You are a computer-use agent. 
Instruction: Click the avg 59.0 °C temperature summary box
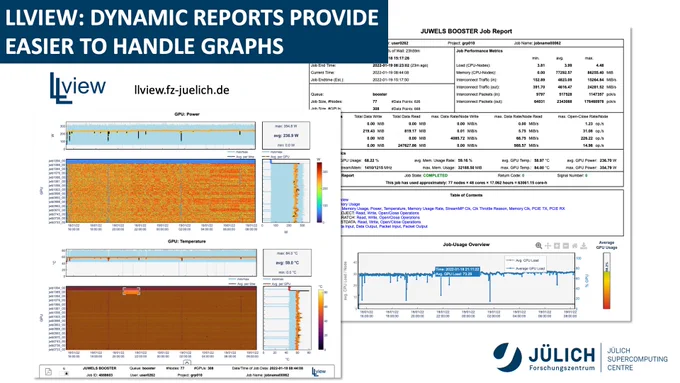point(287,262)
